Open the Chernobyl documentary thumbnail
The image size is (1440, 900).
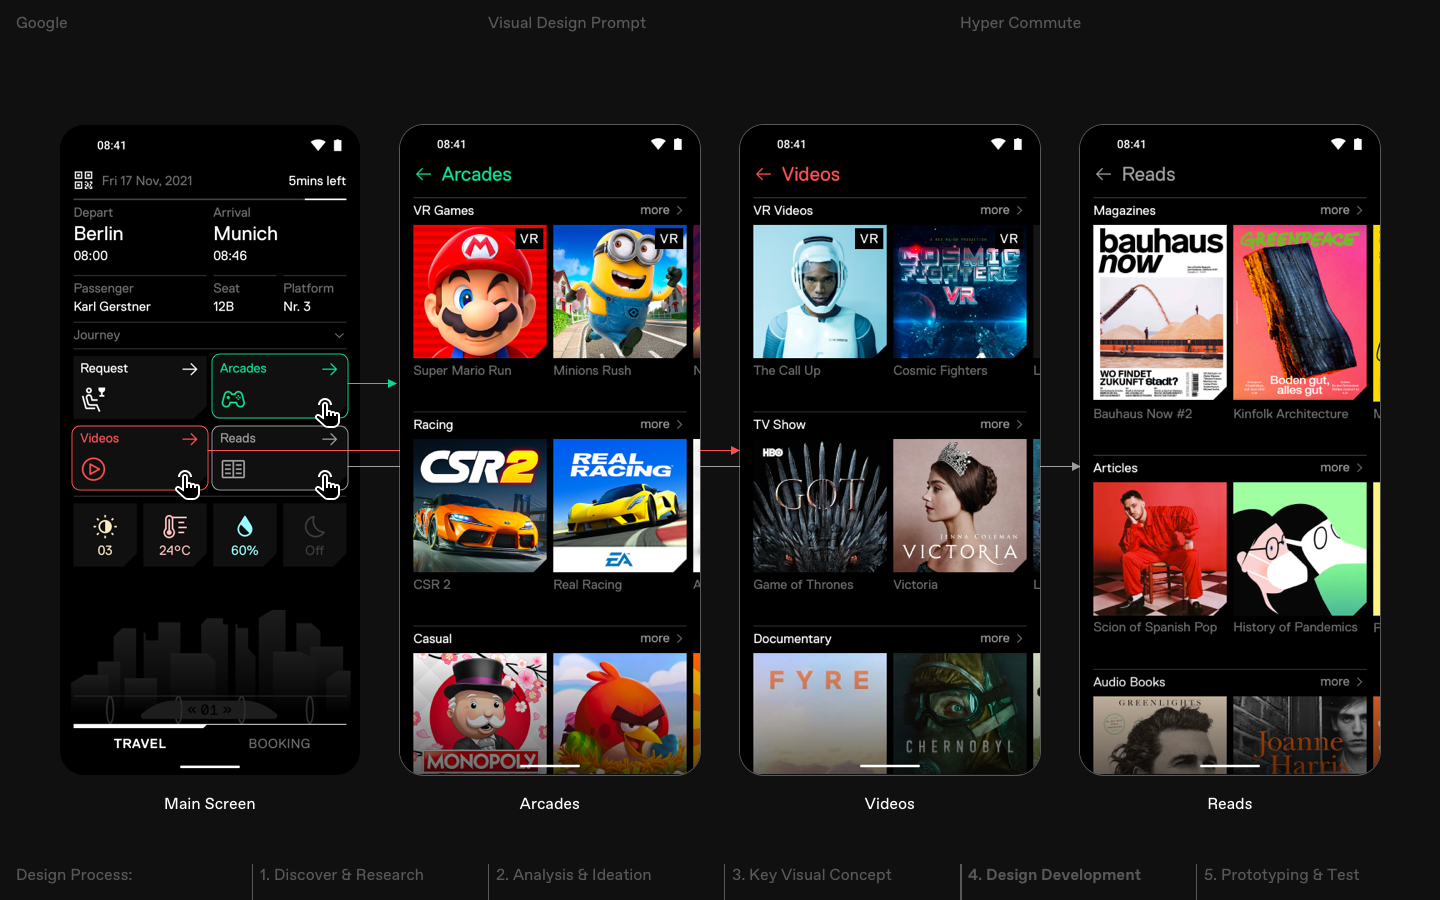tap(960, 713)
